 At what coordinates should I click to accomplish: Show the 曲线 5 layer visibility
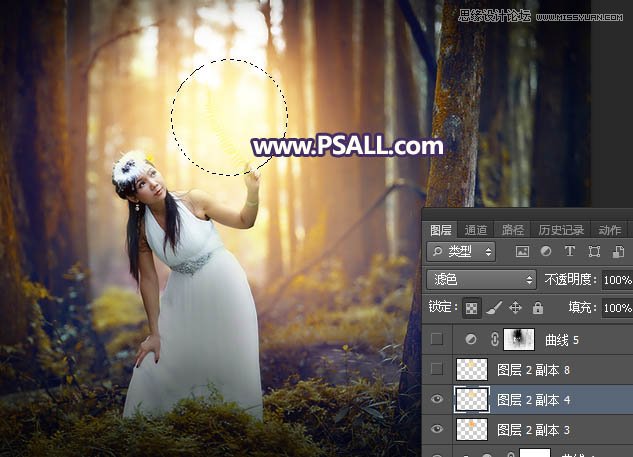click(x=437, y=339)
